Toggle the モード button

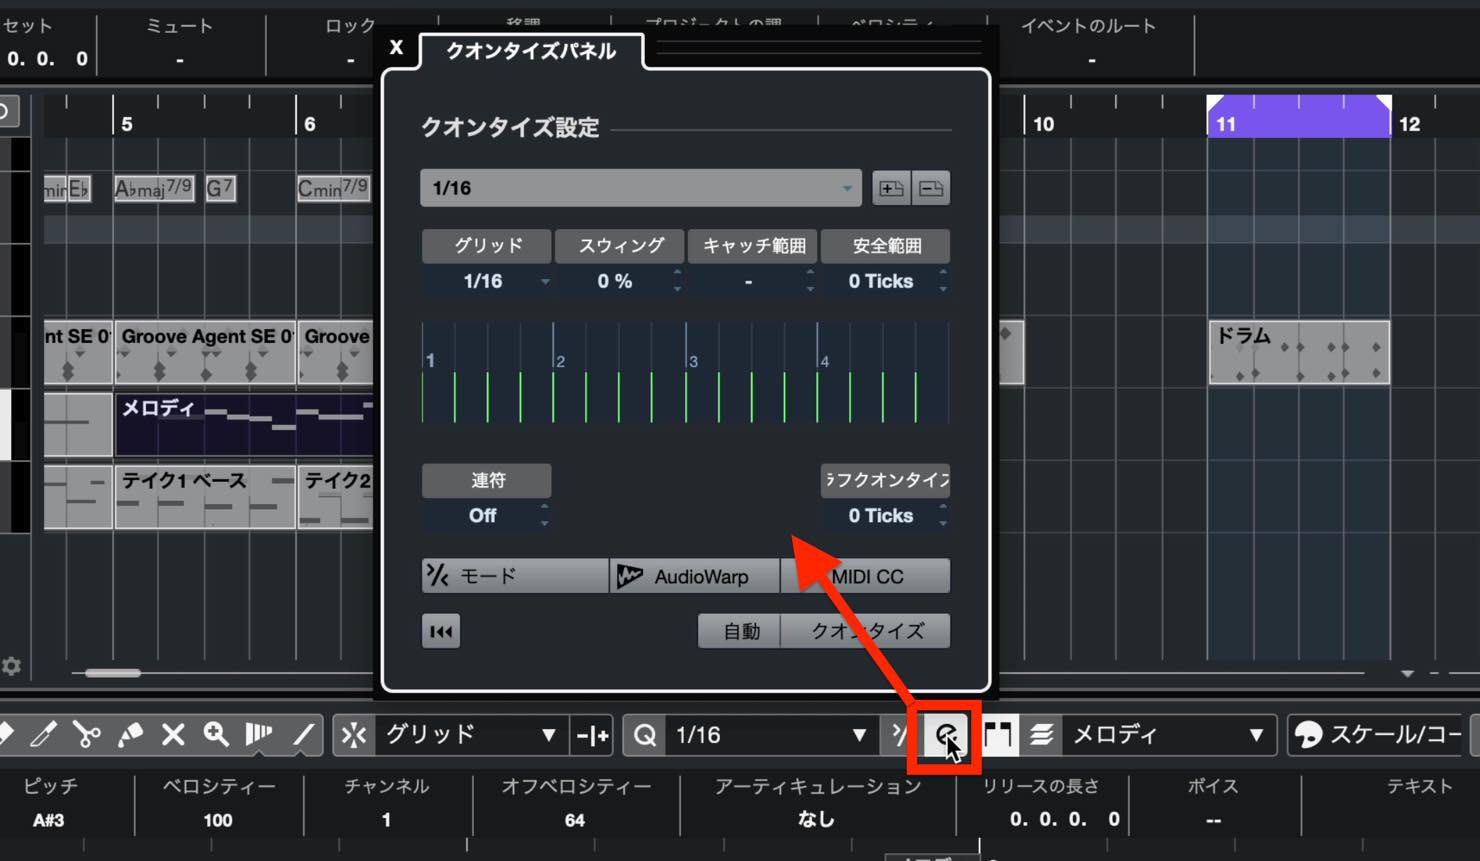coord(515,576)
